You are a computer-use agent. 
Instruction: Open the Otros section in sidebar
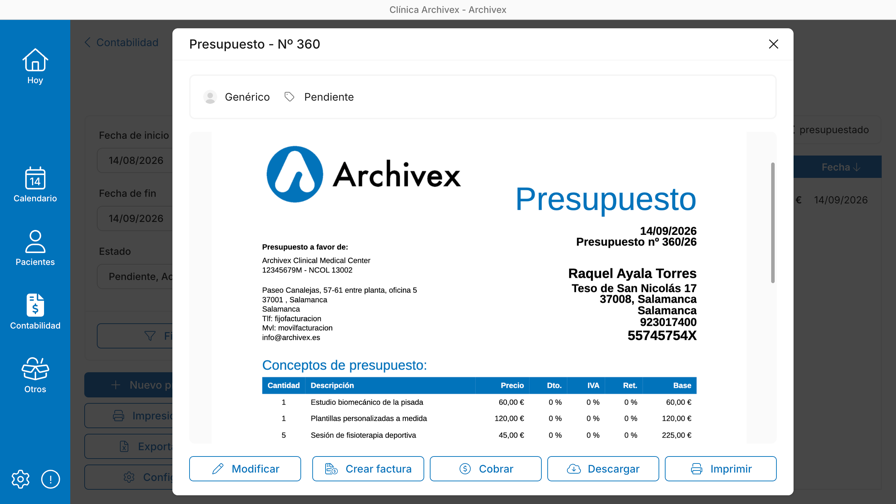pyautogui.click(x=35, y=375)
